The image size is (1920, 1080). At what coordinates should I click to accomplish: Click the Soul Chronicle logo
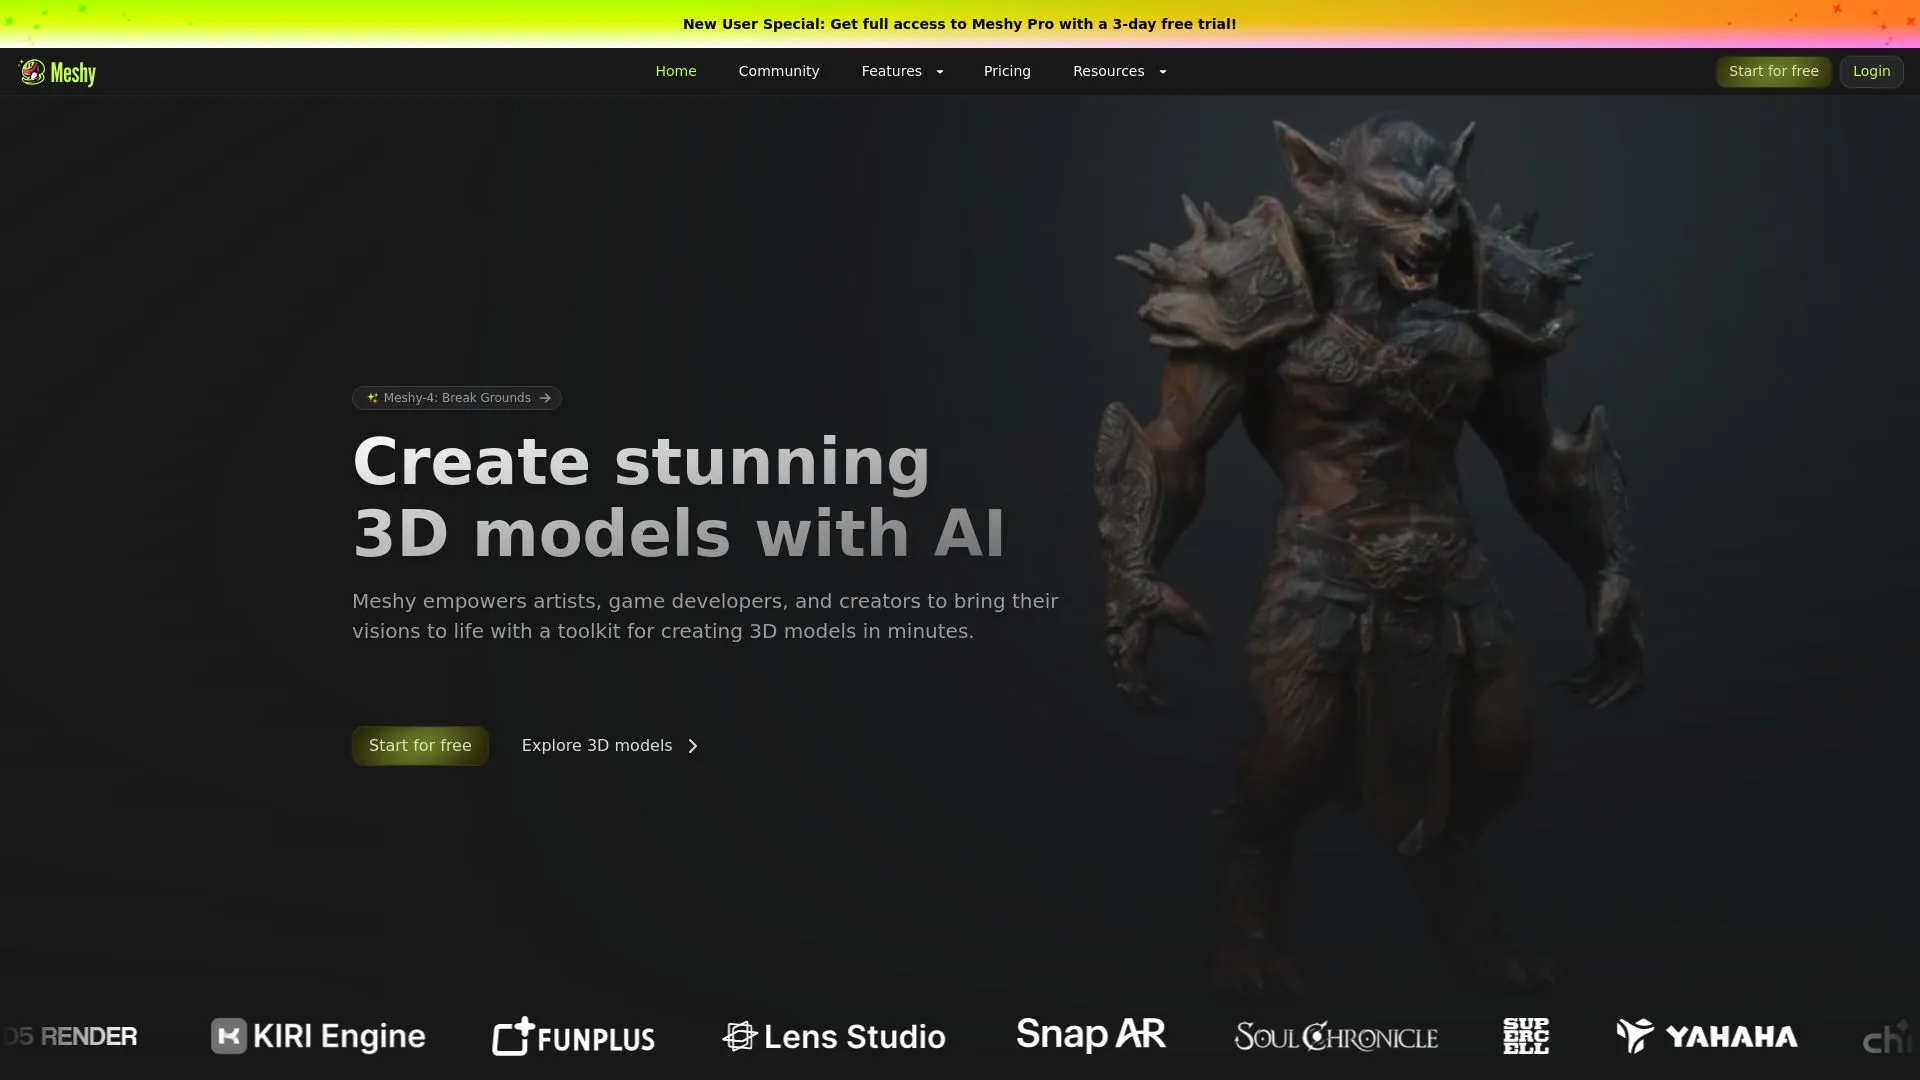click(x=1335, y=1037)
